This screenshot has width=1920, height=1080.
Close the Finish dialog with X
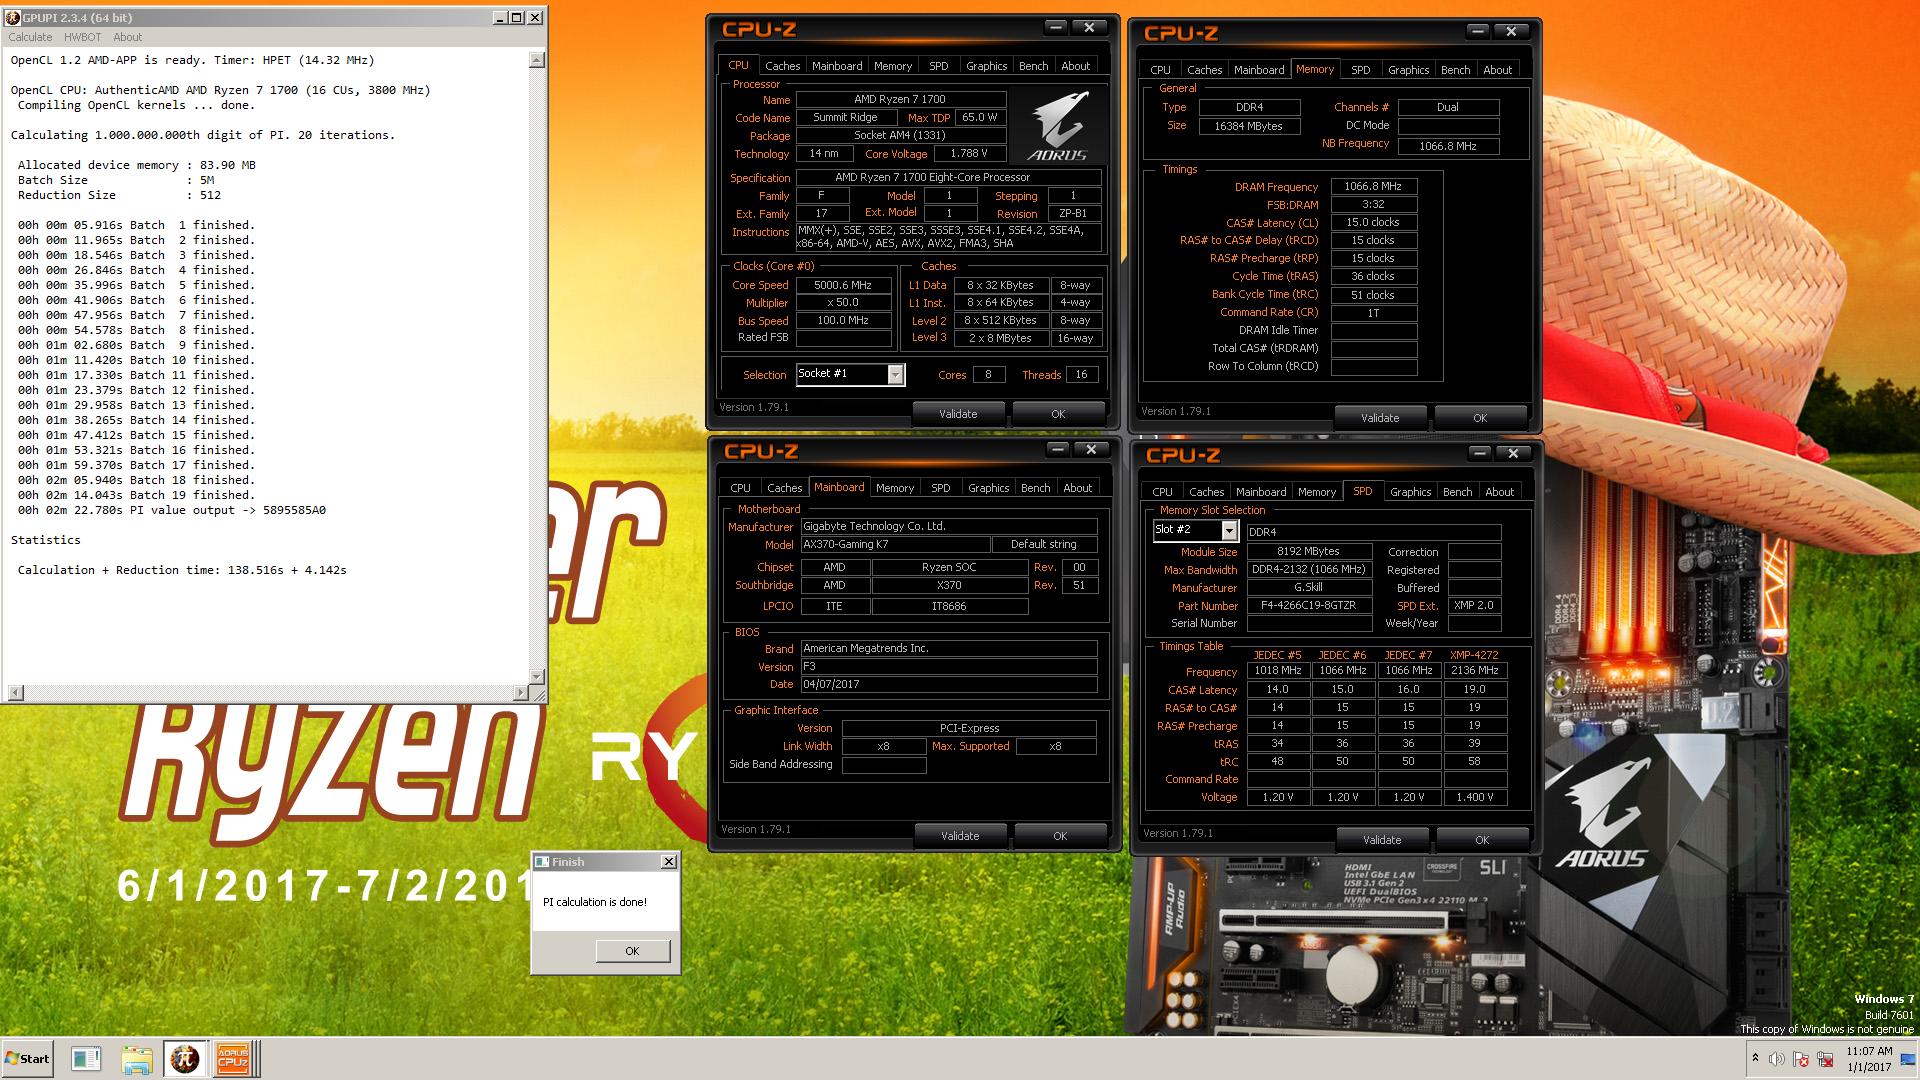point(669,861)
